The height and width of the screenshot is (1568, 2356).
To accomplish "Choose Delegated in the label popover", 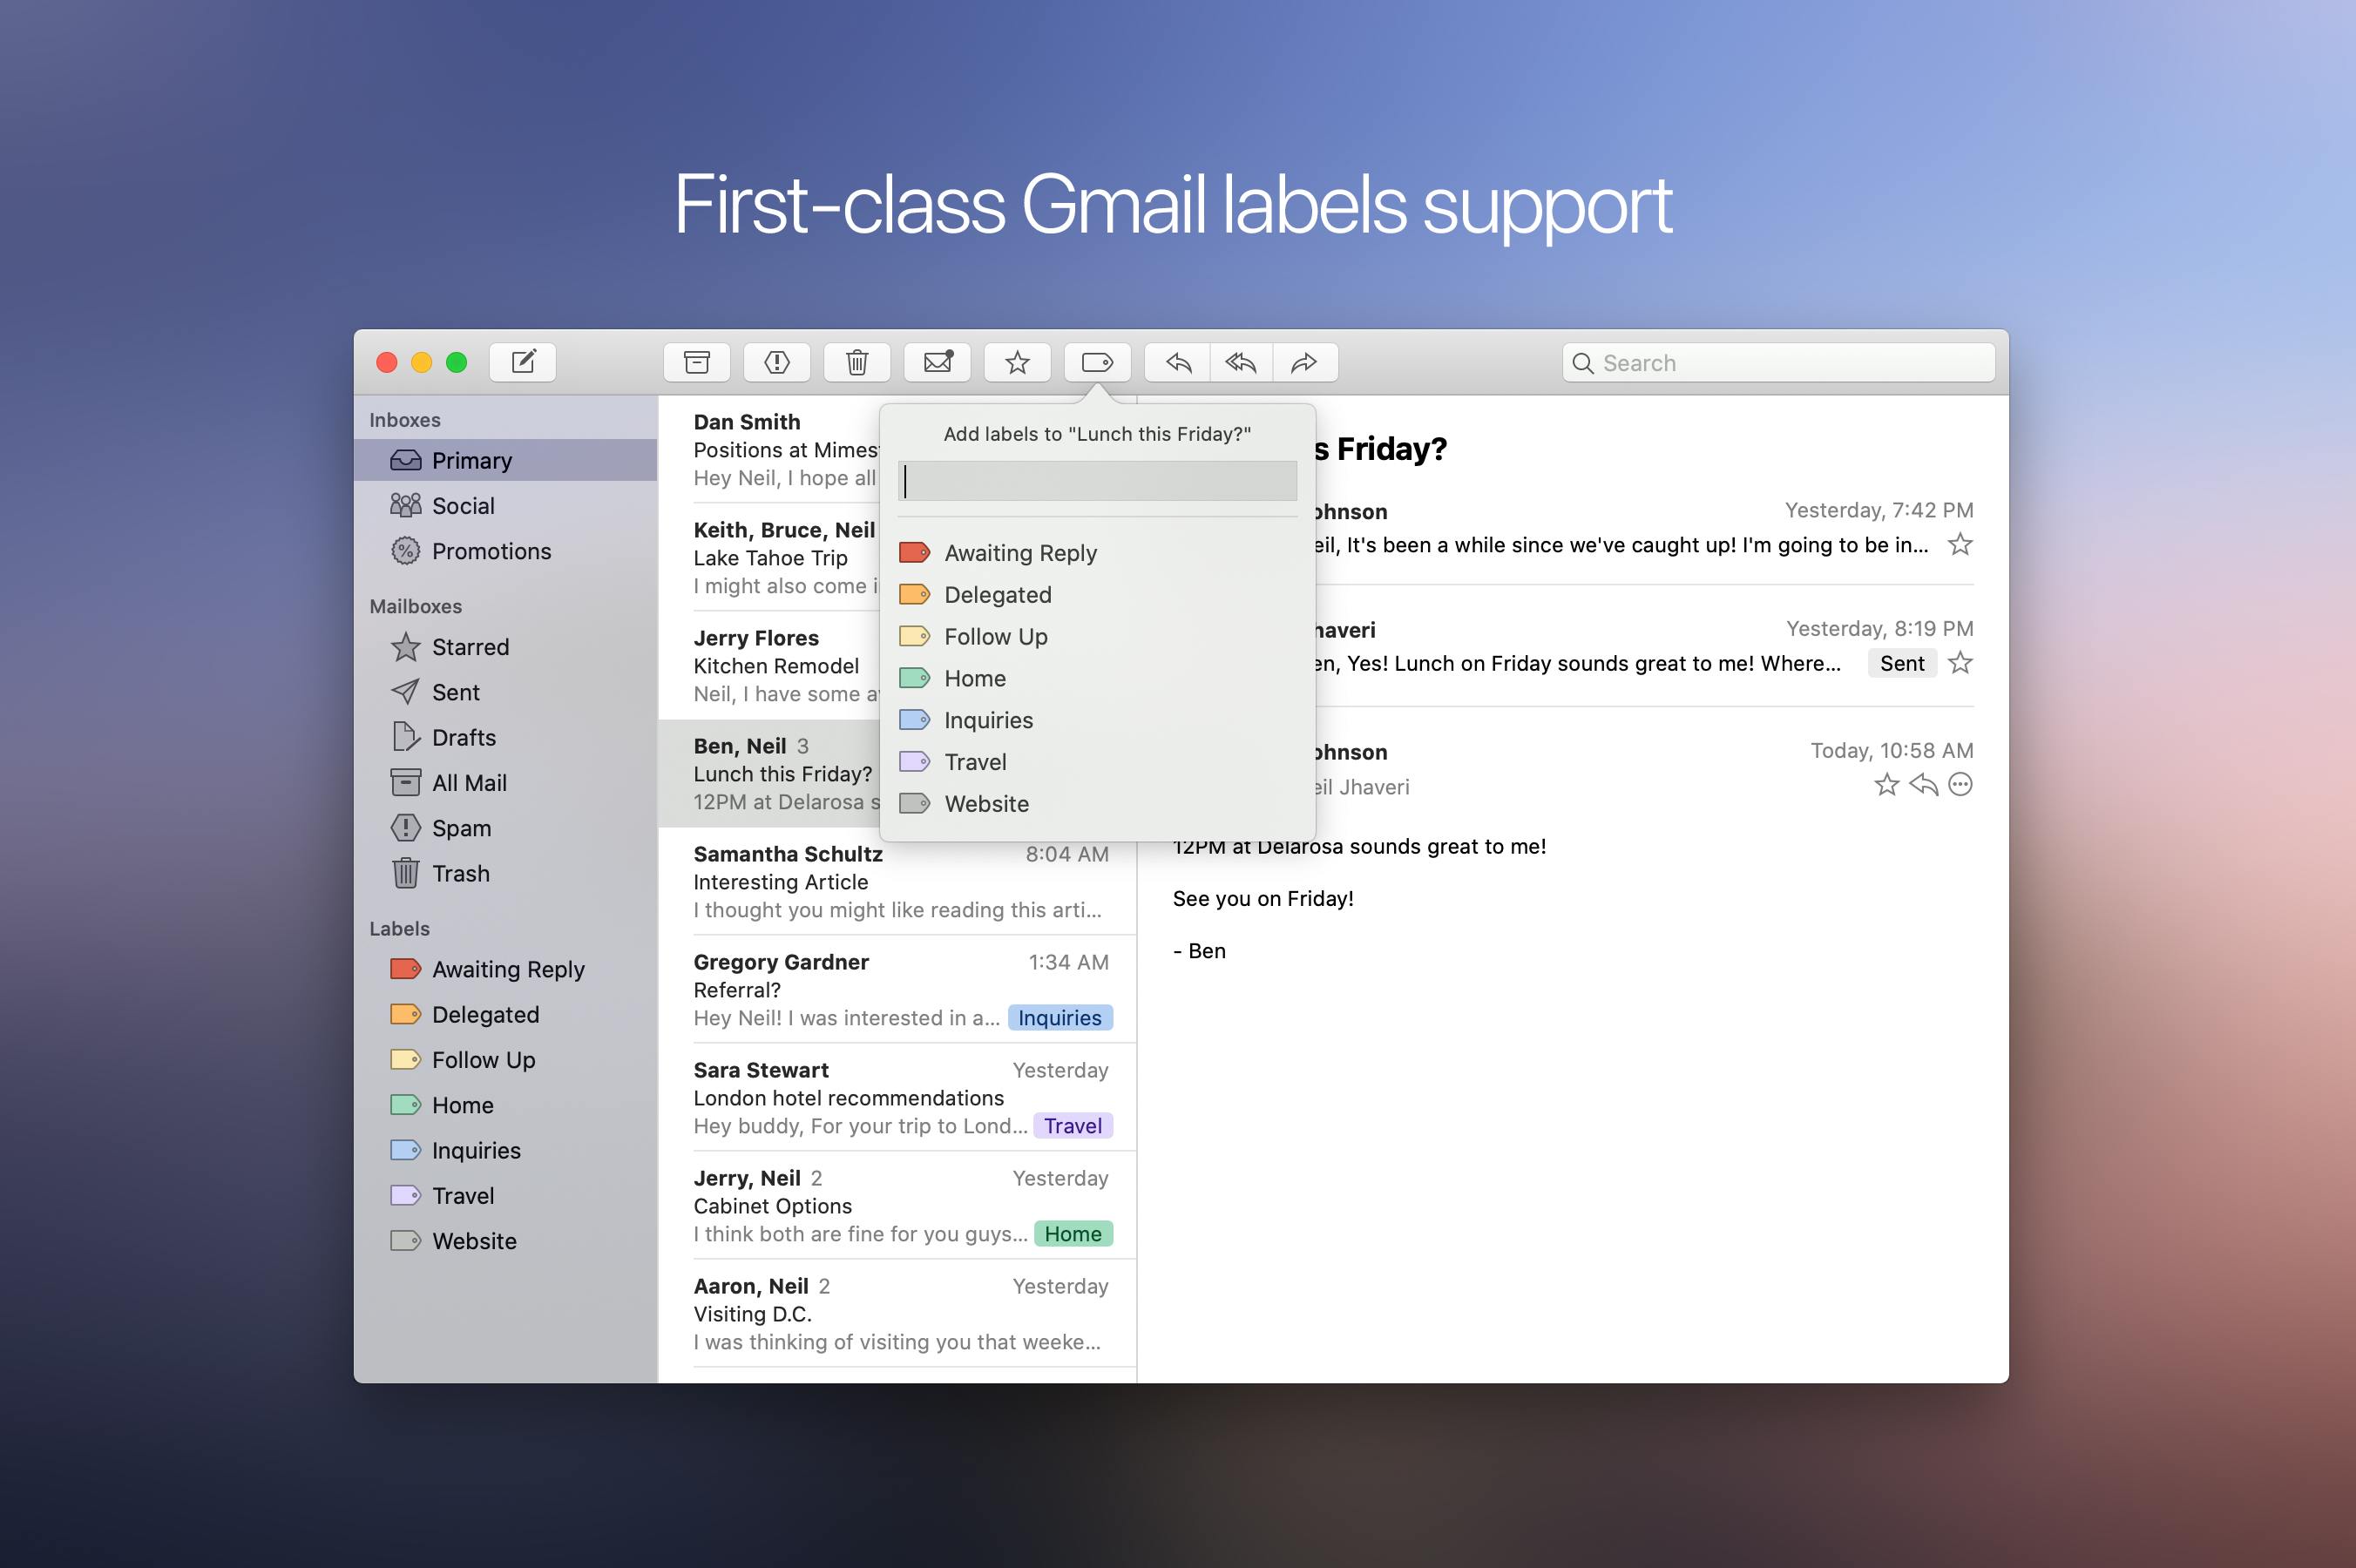I will [x=1097, y=595].
